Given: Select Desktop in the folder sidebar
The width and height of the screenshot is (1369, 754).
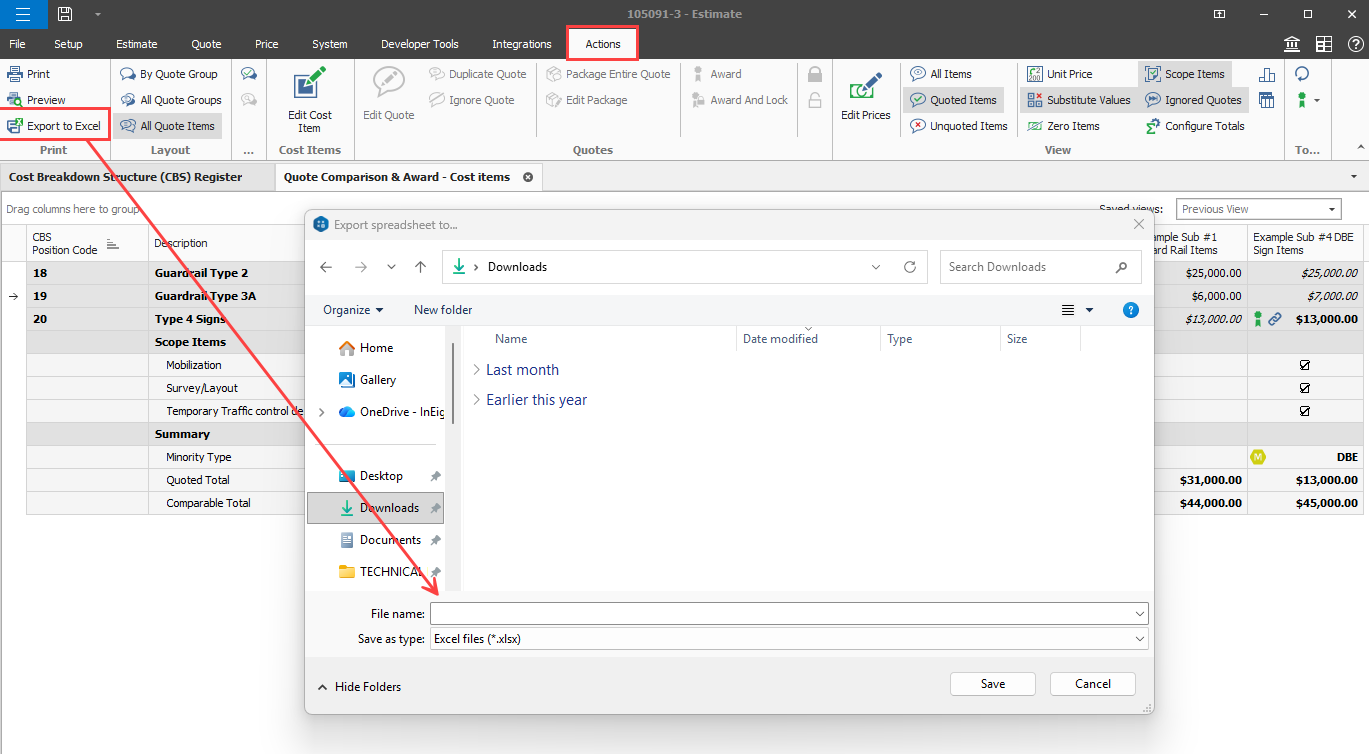Looking at the screenshot, I should tap(381, 476).
